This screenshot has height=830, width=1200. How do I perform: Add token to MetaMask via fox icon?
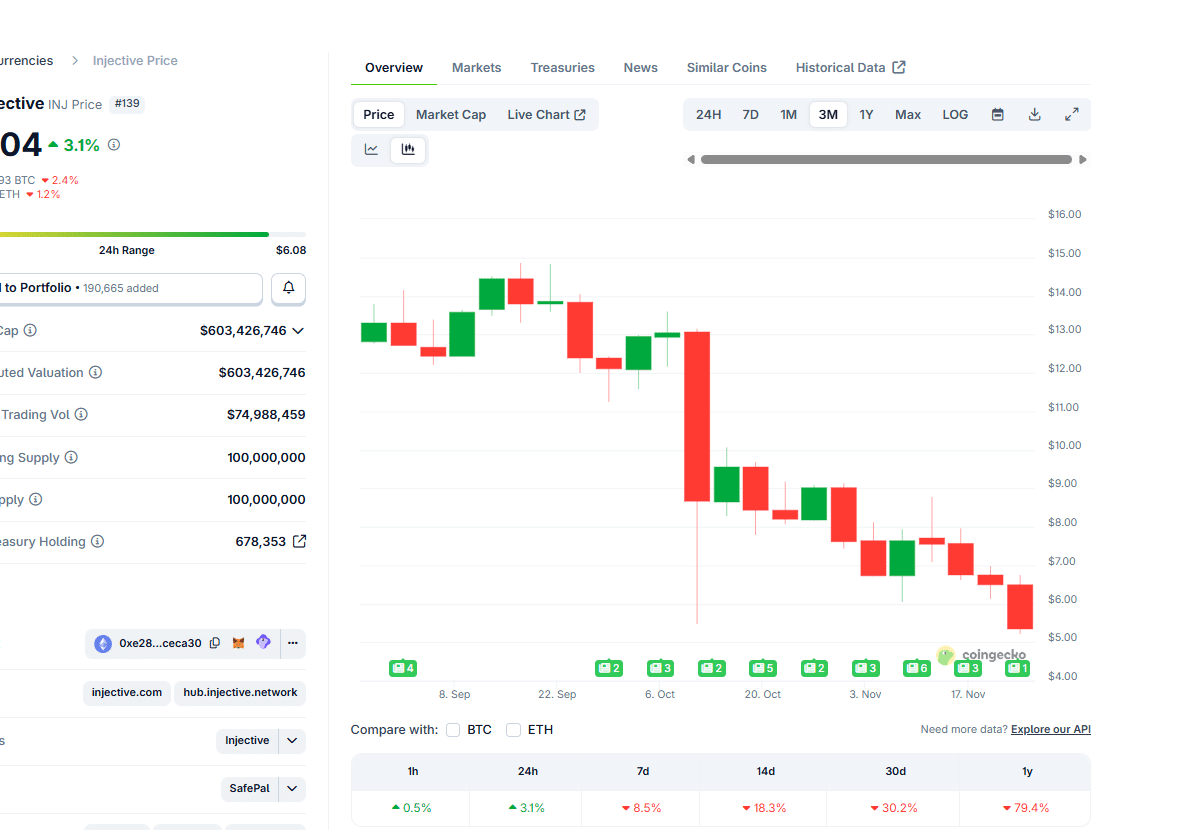(239, 643)
